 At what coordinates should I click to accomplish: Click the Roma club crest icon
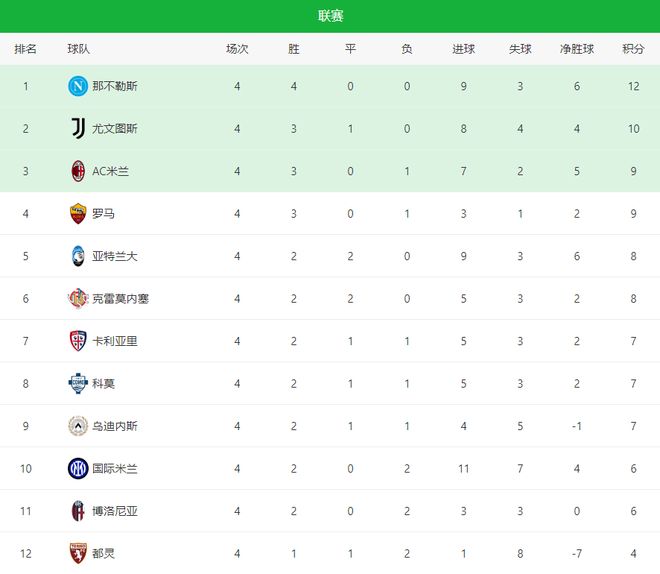point(77,213)
